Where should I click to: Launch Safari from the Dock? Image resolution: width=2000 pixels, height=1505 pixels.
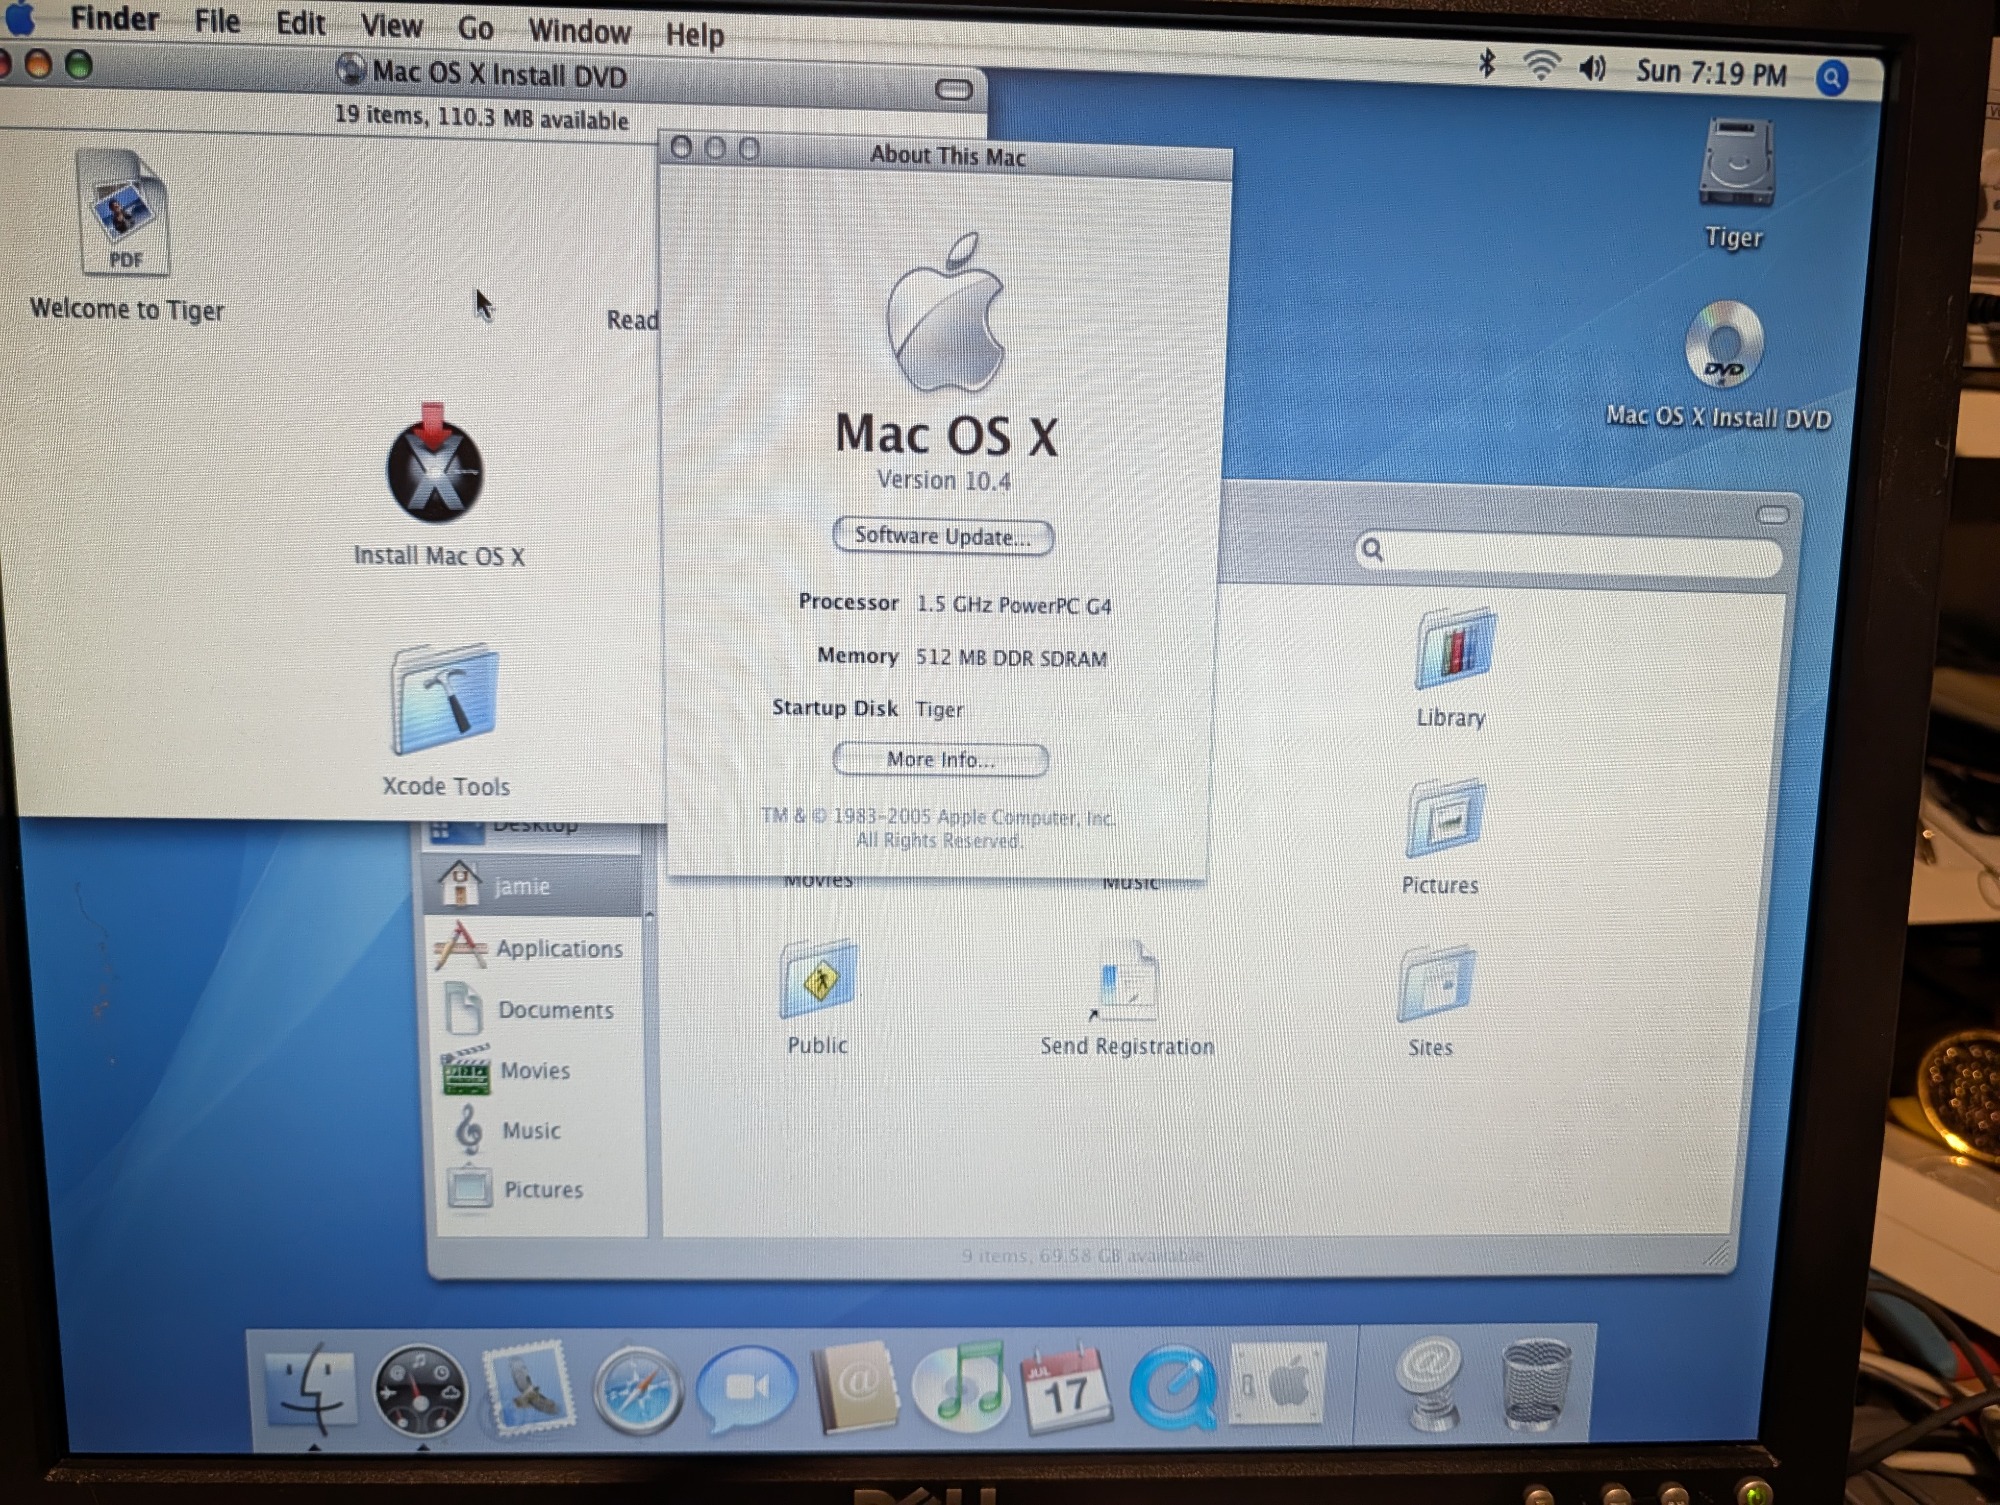coord(637,1390)
